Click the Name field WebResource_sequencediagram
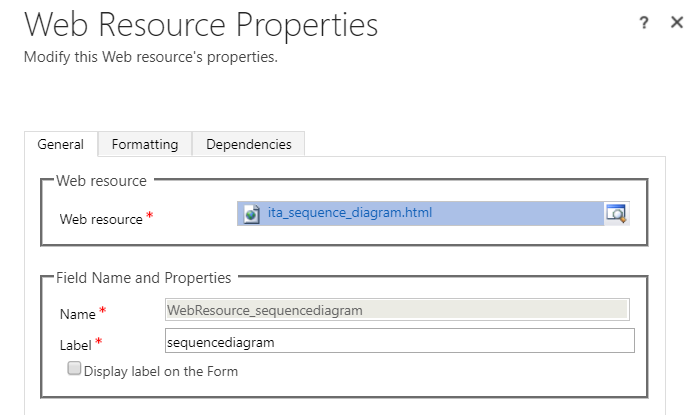The width and height of the screenshot is (700, 415). click(396, 310)
